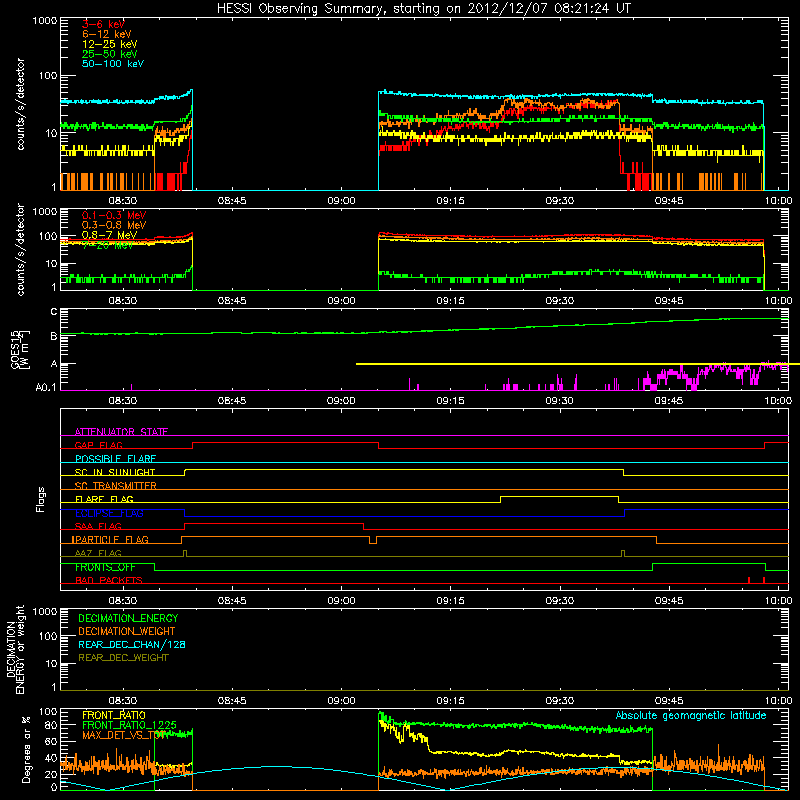800x800 pixels.
Task: Select the IPARTICLE_FLAG label
Action: coord(110,540)
